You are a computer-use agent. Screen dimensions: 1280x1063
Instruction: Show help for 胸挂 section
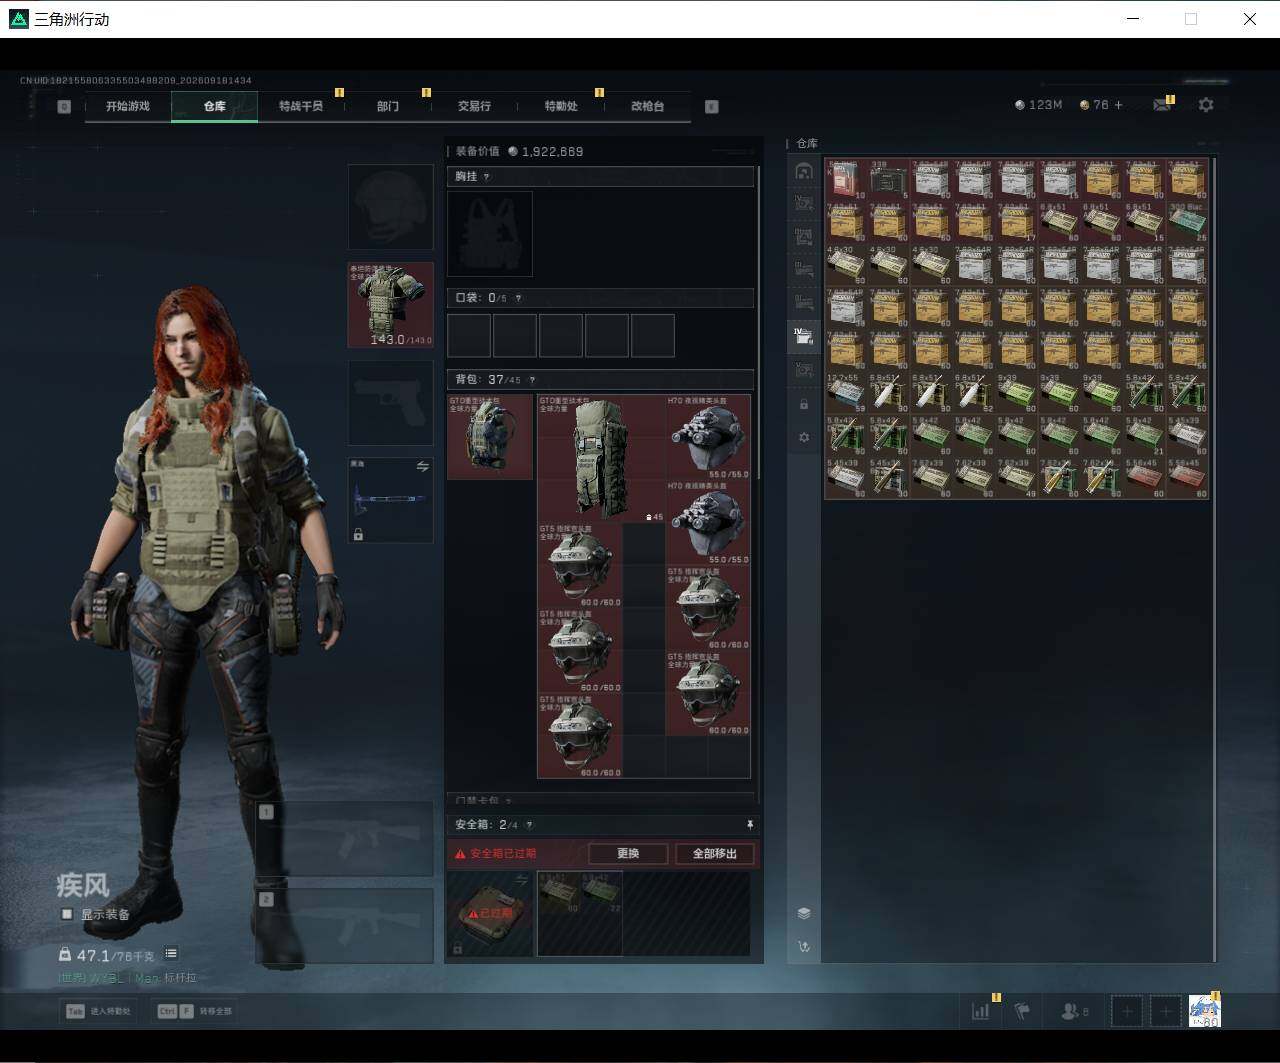[487, 177]
